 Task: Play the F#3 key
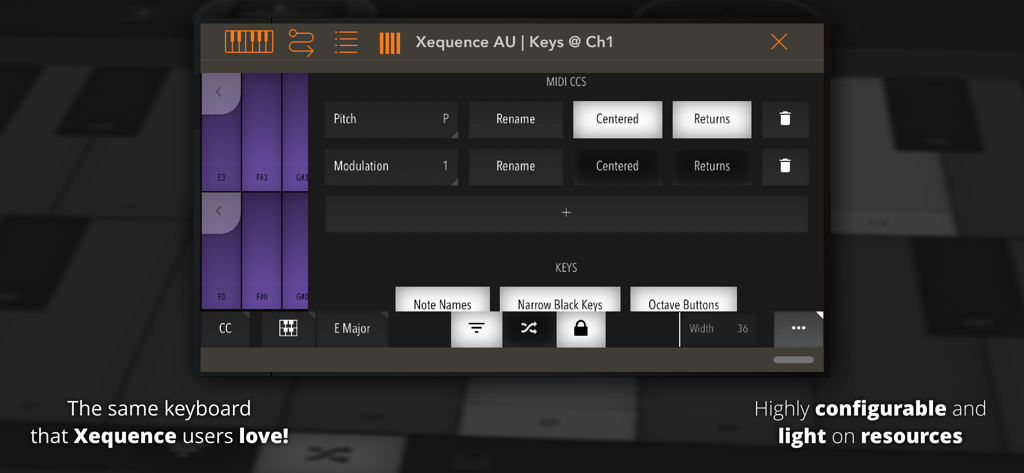point(262,132)
